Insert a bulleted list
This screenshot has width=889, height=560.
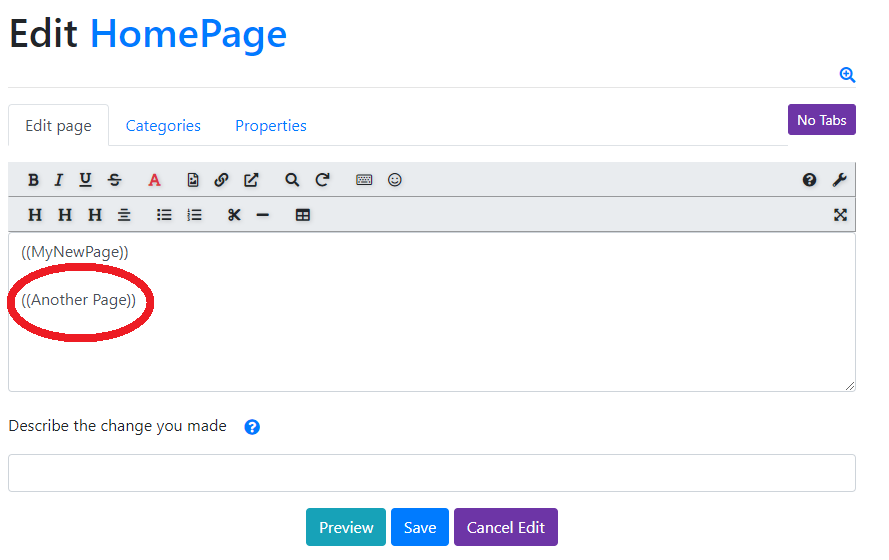coord(164,215)
